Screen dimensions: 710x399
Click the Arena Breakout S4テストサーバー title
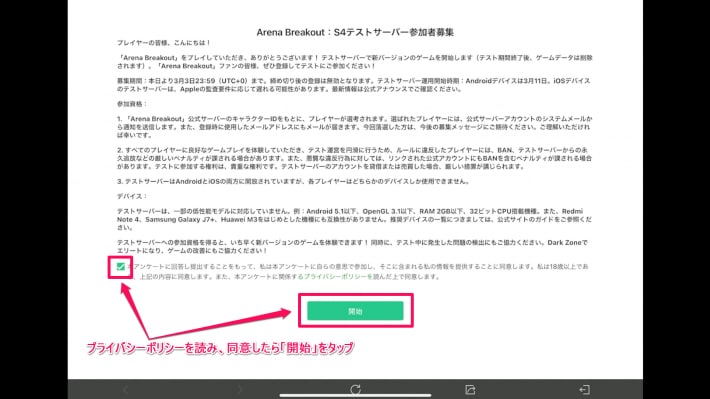point(355,32)
